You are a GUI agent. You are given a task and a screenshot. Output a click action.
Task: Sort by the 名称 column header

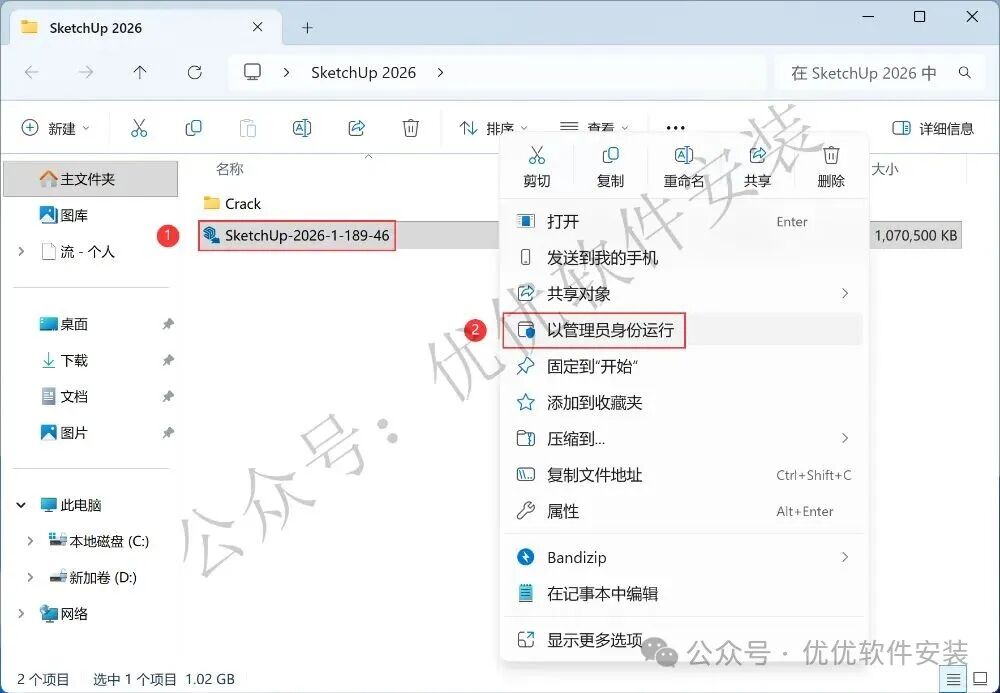[230, 169]
